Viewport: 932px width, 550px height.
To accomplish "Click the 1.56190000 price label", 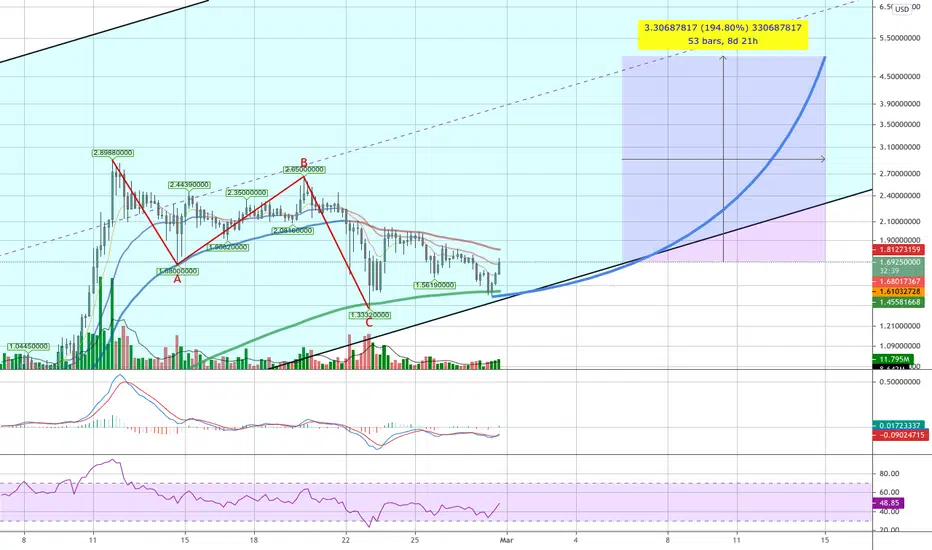I will point(435,285).
